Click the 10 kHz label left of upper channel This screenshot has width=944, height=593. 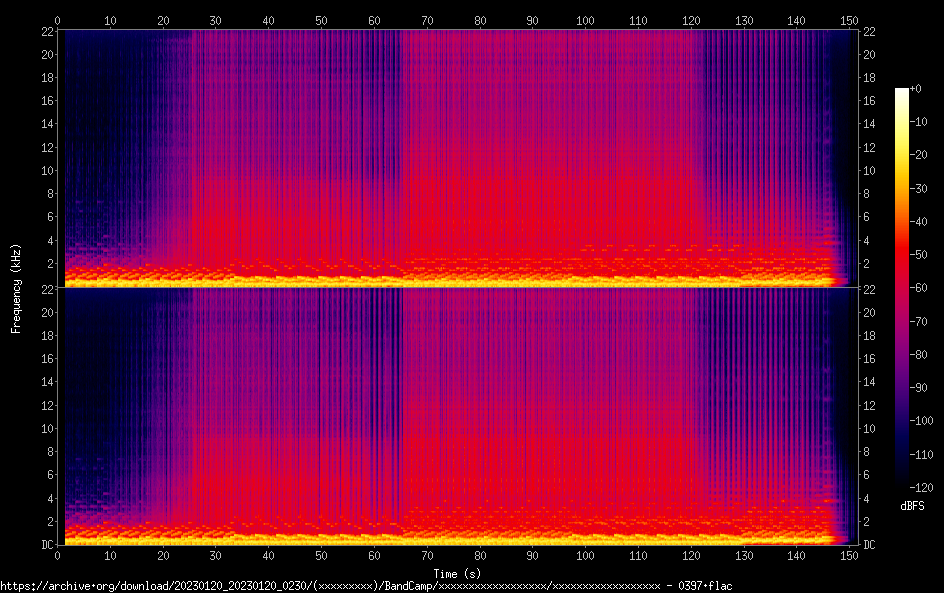click(x=46, y=170)
